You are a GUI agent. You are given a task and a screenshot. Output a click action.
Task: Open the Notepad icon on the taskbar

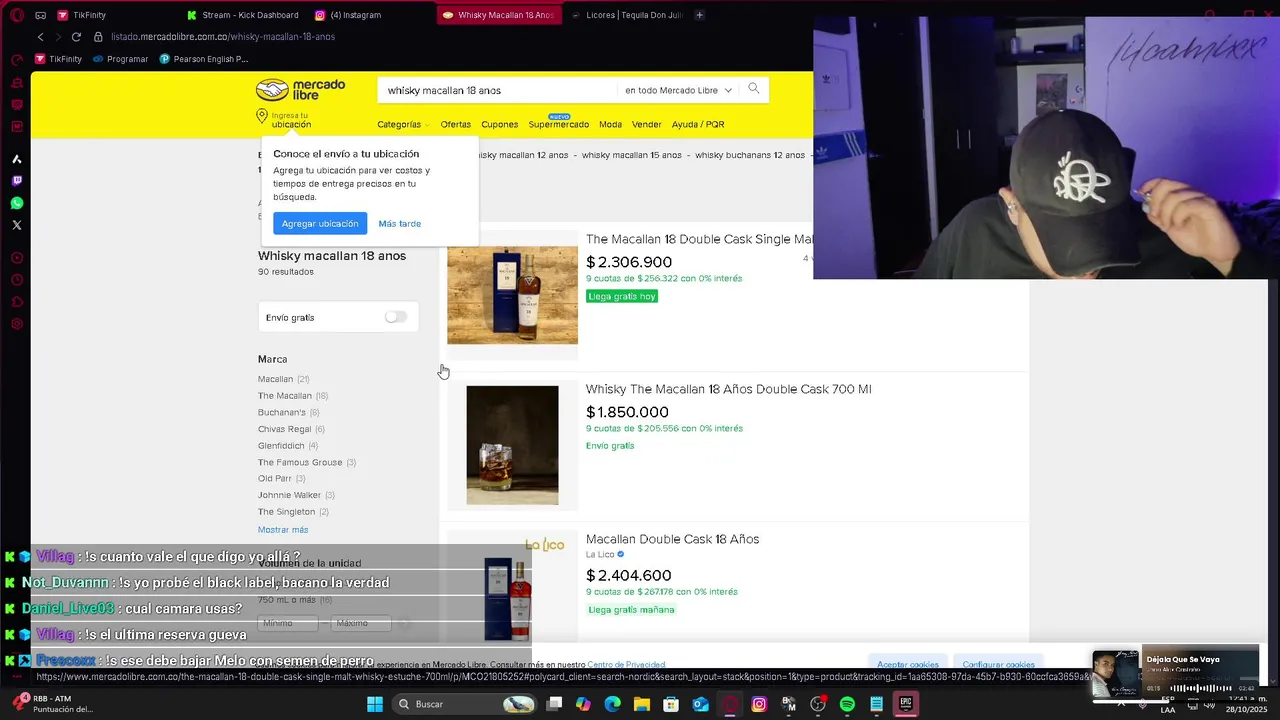coord(876,704)
